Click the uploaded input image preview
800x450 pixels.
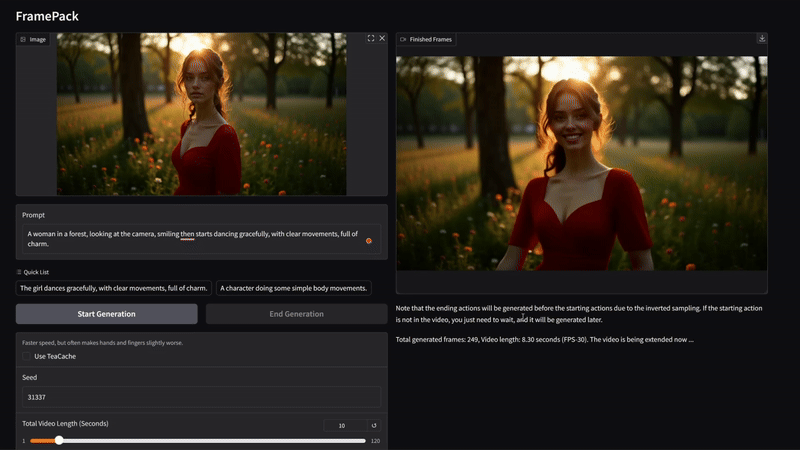coord(202,114)
